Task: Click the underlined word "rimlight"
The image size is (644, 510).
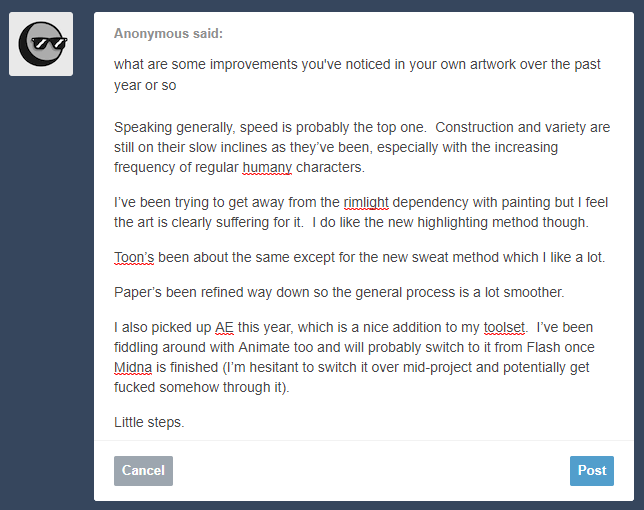Action: pyautogui.click(x=366, y=202)
